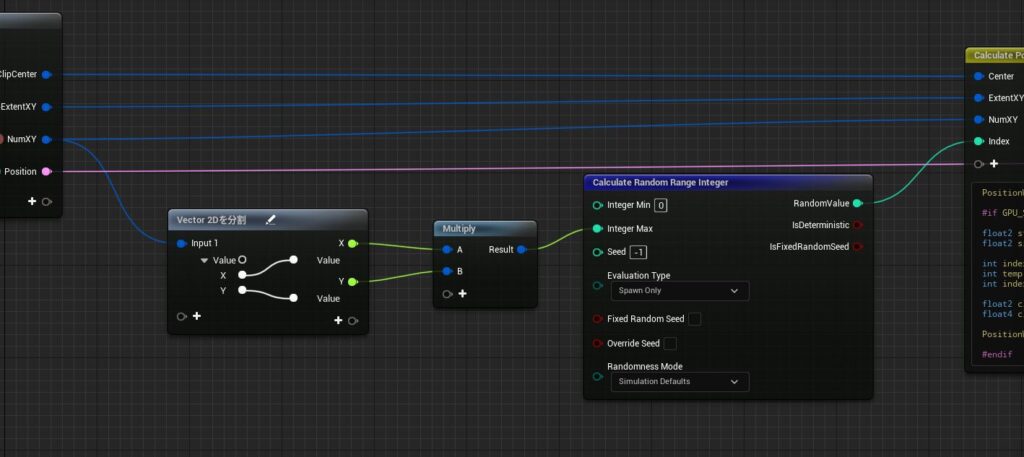Click the Multiply node B input pin

pos(447,271)
